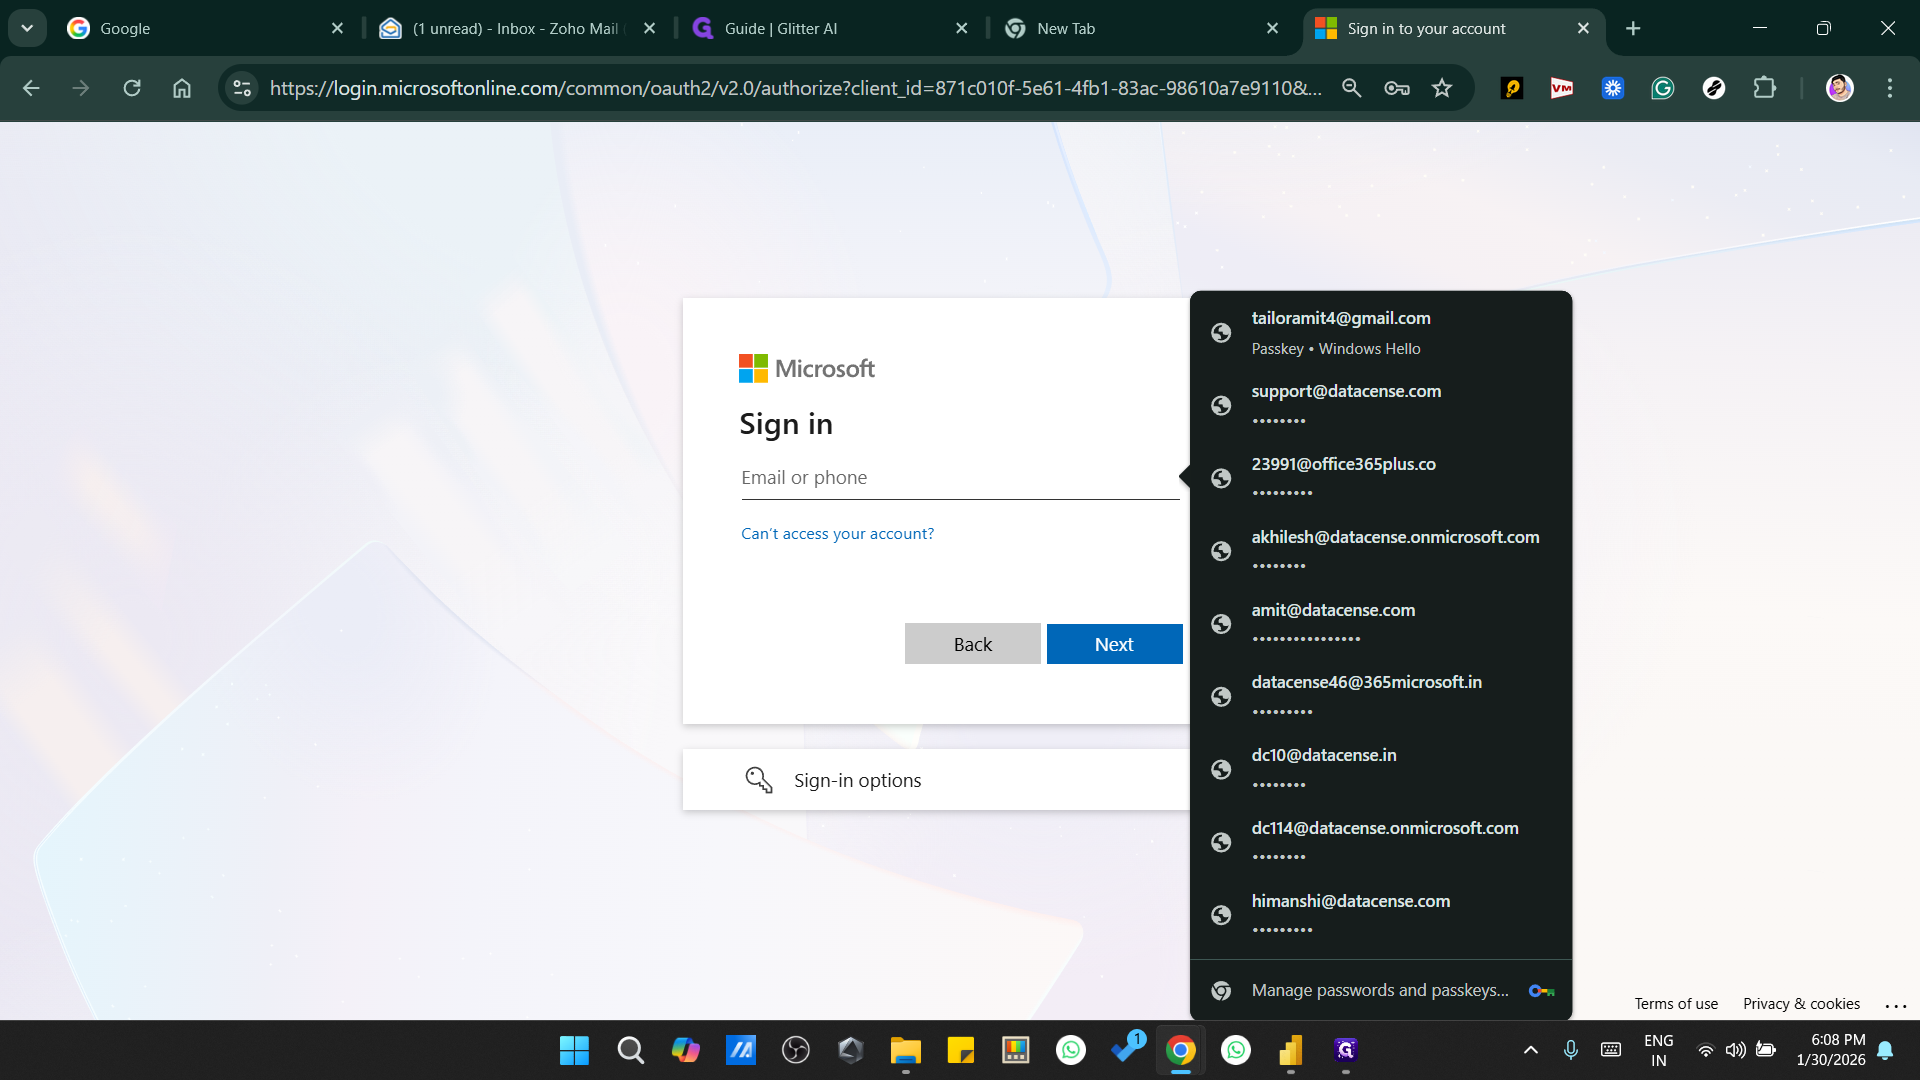Click the Next button
This screenshot has height=1080, width=1920.
pyautogui.click(x=1114, y=644)
